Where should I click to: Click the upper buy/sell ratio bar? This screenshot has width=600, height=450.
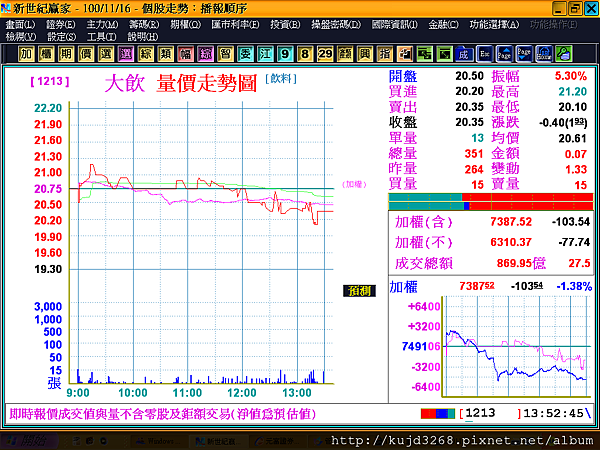pyautogui.click(x=491, y=197)
